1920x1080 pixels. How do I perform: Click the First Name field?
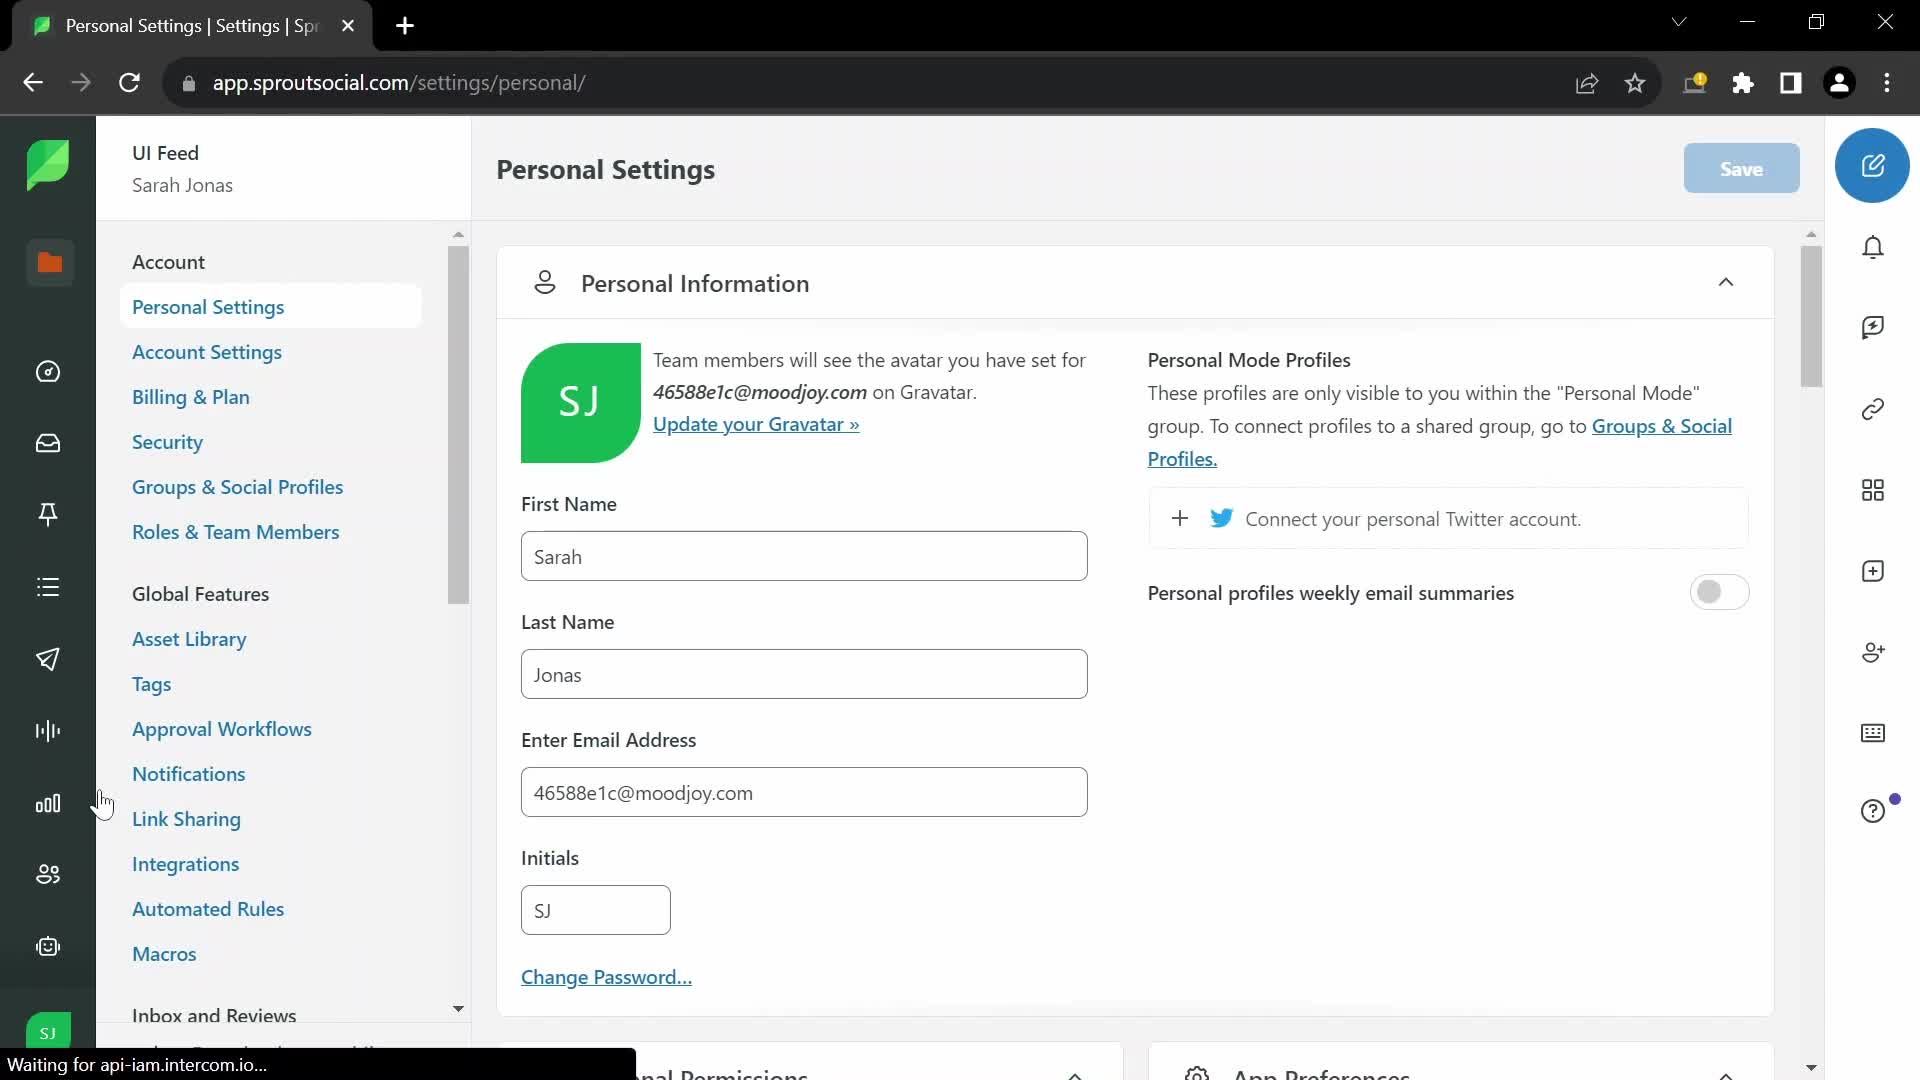click(804, 556)
